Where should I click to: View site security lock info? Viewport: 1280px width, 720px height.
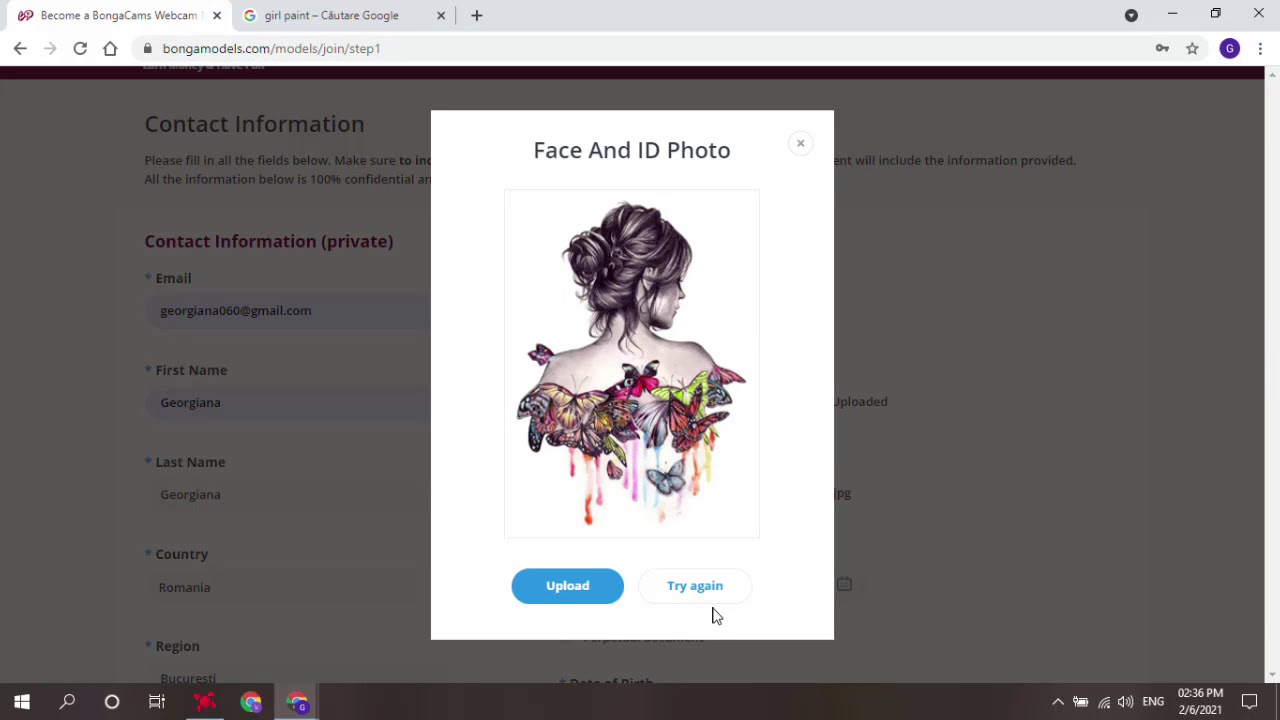(147, 48)
